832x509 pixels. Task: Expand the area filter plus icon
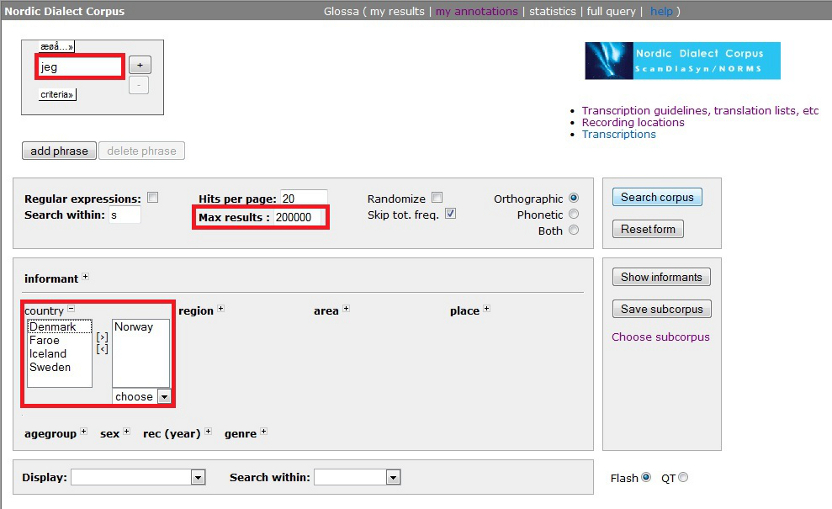click(345, 310)
